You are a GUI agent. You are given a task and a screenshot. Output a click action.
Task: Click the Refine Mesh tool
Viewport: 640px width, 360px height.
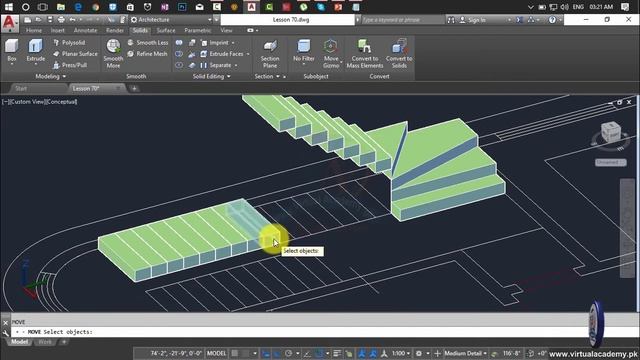147,54
